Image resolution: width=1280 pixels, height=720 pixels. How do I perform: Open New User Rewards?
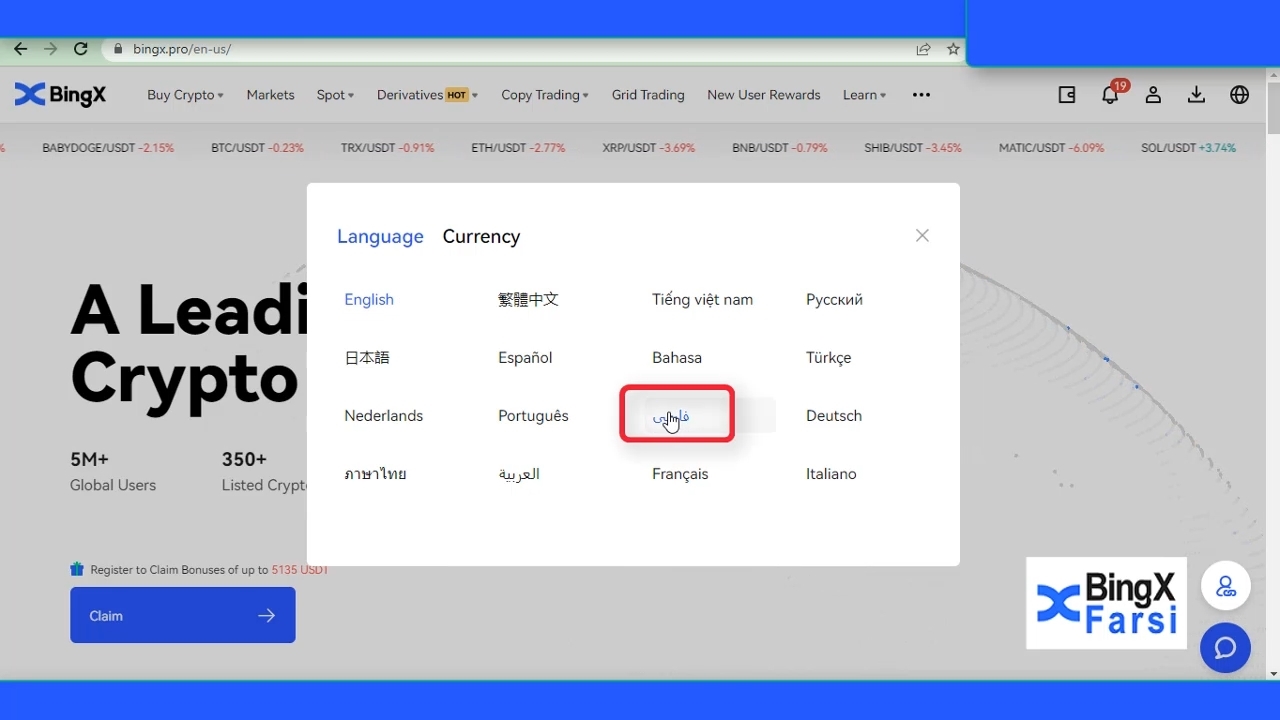pos(764,95)
